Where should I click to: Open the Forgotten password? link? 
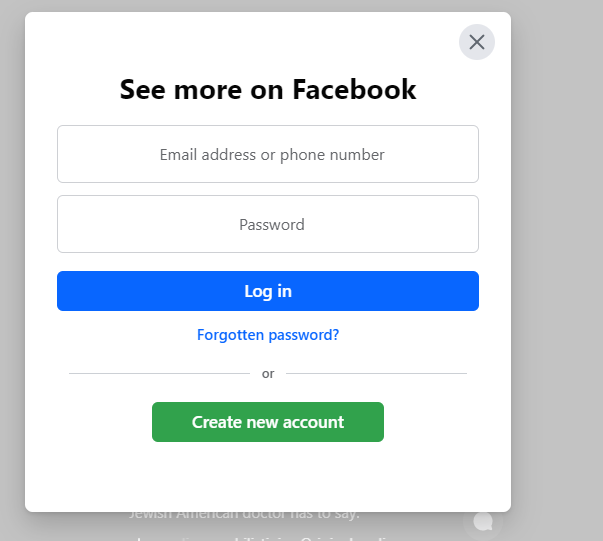point(268,335)
